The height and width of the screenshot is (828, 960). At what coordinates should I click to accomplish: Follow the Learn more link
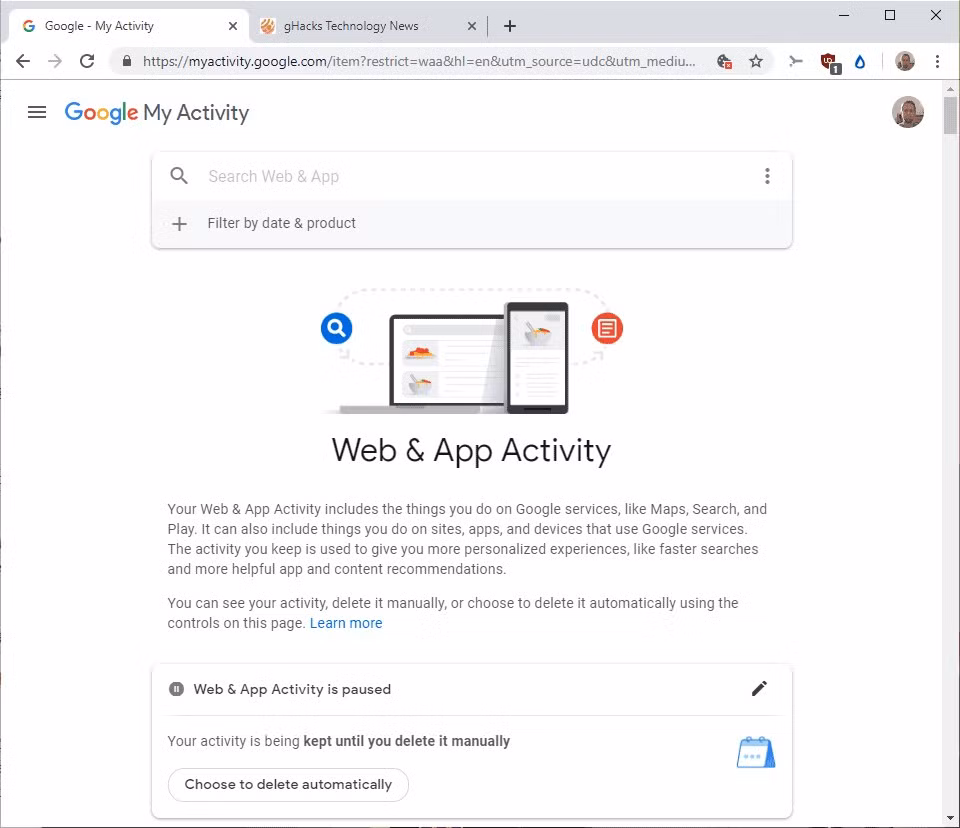346,623
